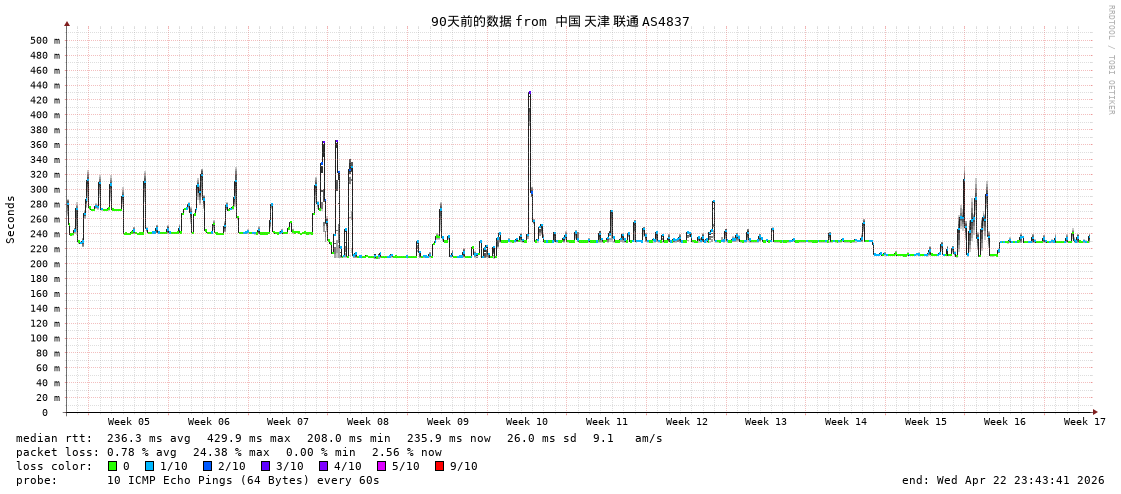Select the Week 10 axis label
The width and height of the screenshot is (1121, 494).
[527, 422]
